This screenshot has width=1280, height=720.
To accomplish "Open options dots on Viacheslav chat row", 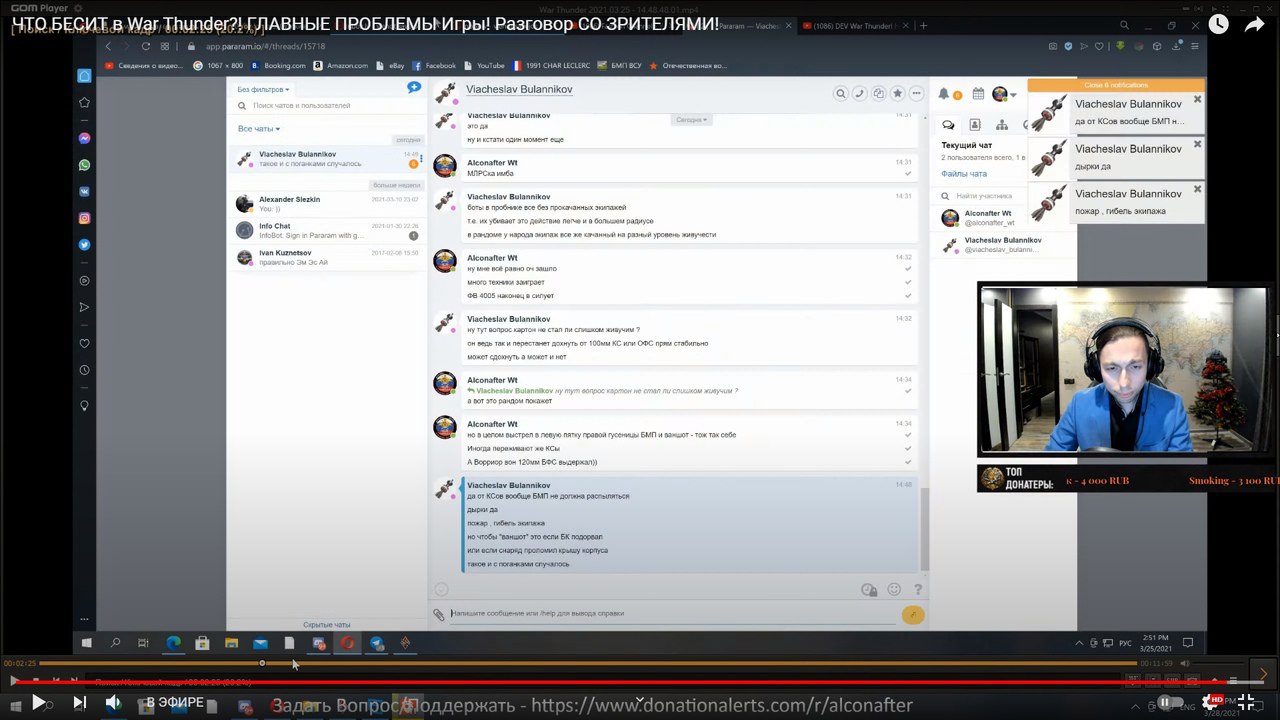I will pos(421,158).
